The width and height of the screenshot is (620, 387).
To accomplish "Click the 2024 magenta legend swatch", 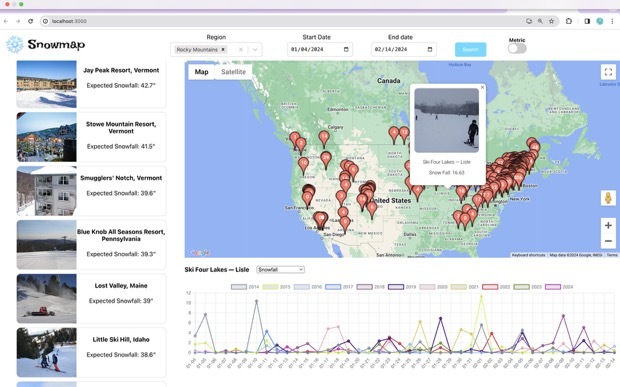I will (x=553, y=287).
